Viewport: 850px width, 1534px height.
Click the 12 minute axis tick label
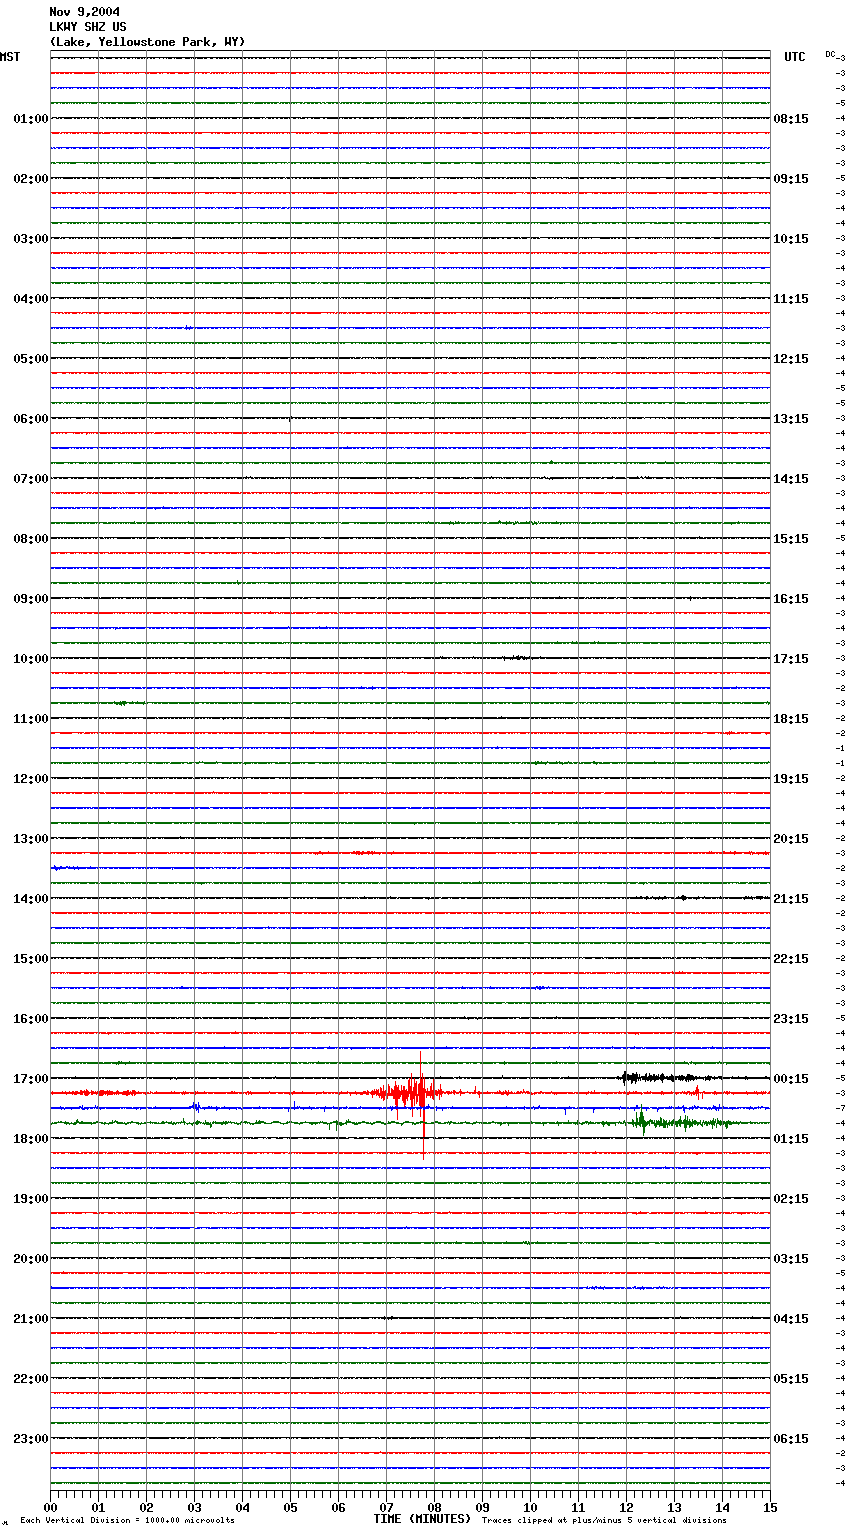(x=626, y=1507)
